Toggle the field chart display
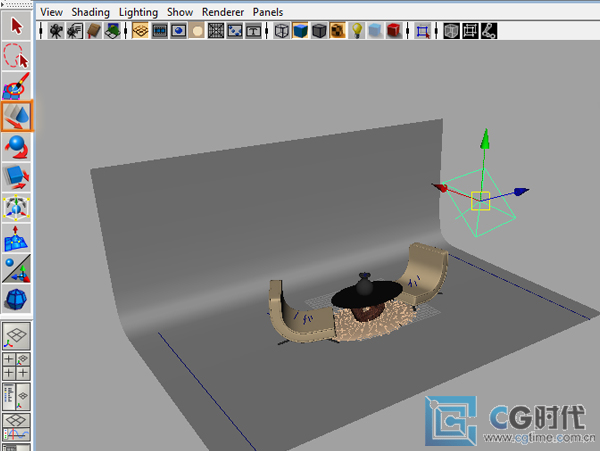The height and width of the screenshot is (451, 600). coord(216,31)
